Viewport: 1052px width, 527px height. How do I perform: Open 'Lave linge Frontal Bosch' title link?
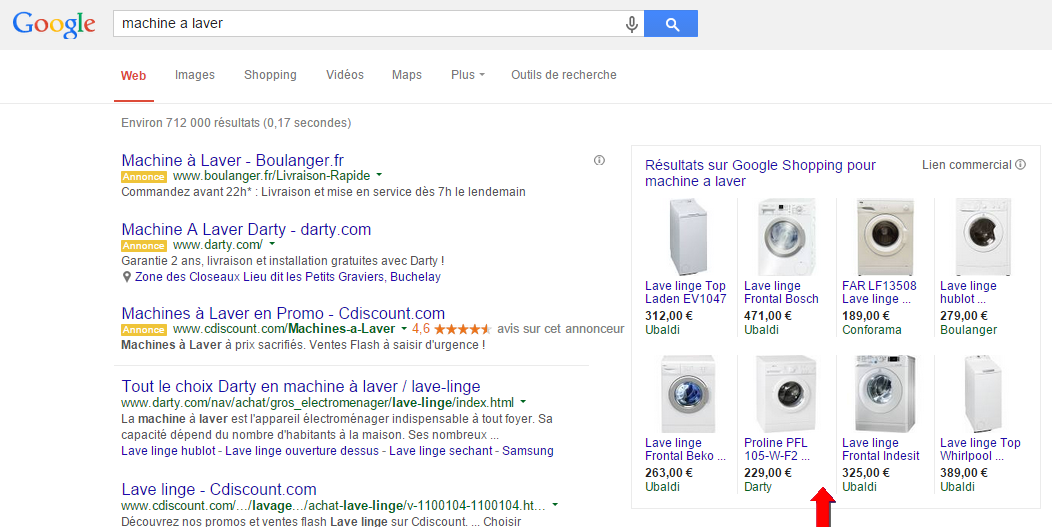point(781,292)
